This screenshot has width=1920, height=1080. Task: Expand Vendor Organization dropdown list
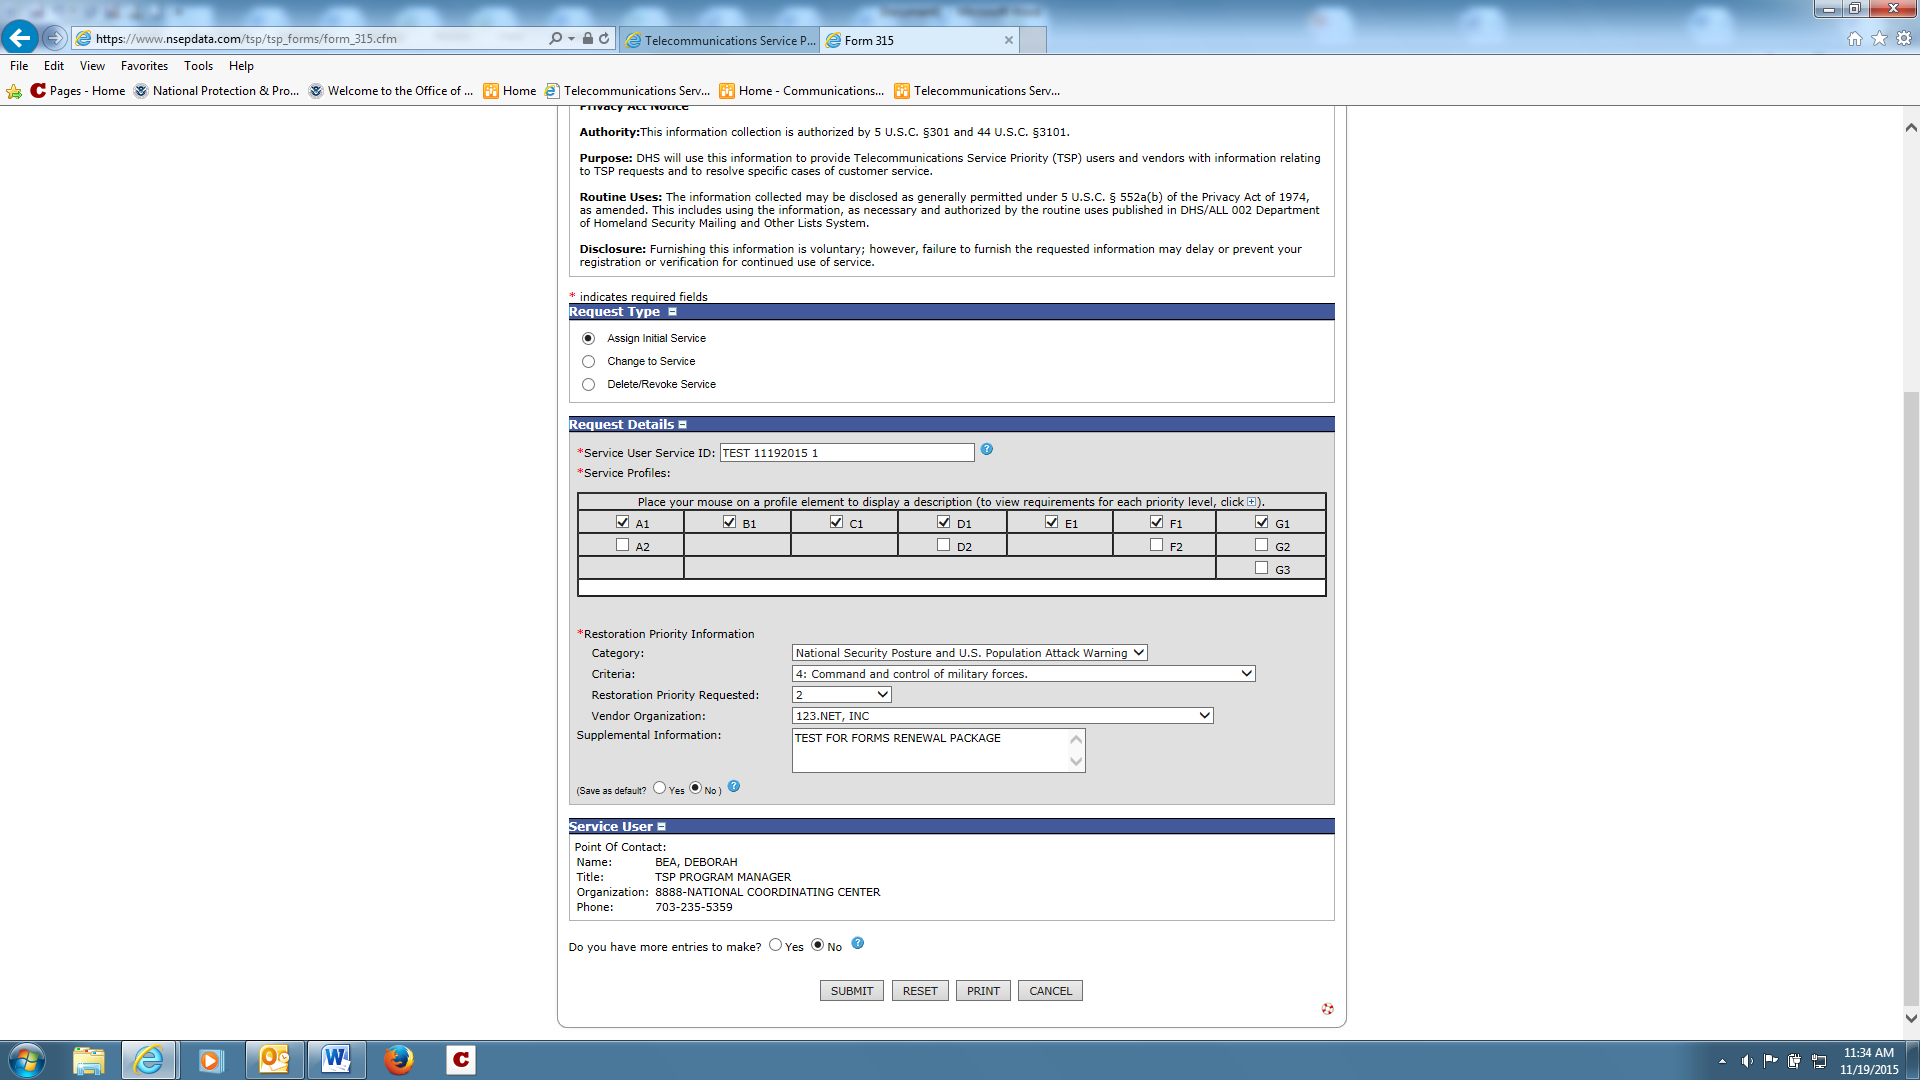coord(1002,716)
